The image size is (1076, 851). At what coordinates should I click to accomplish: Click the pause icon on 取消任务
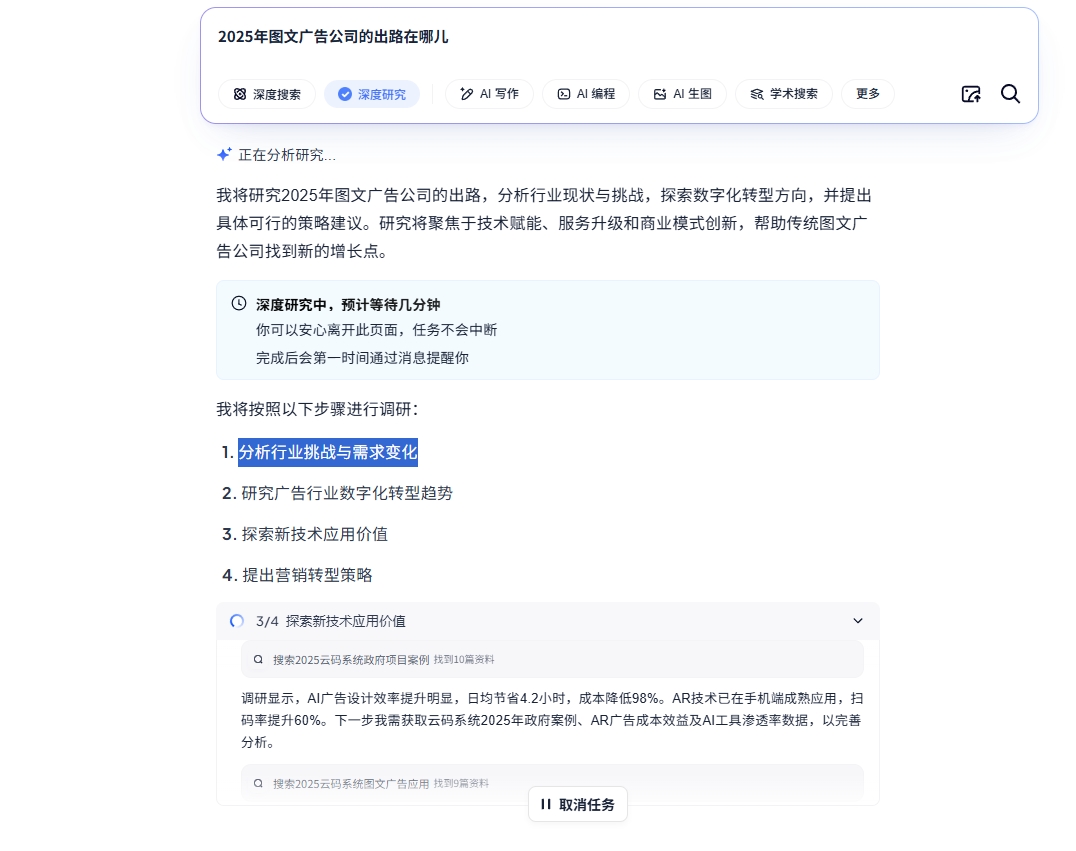(x=546, y=804)
